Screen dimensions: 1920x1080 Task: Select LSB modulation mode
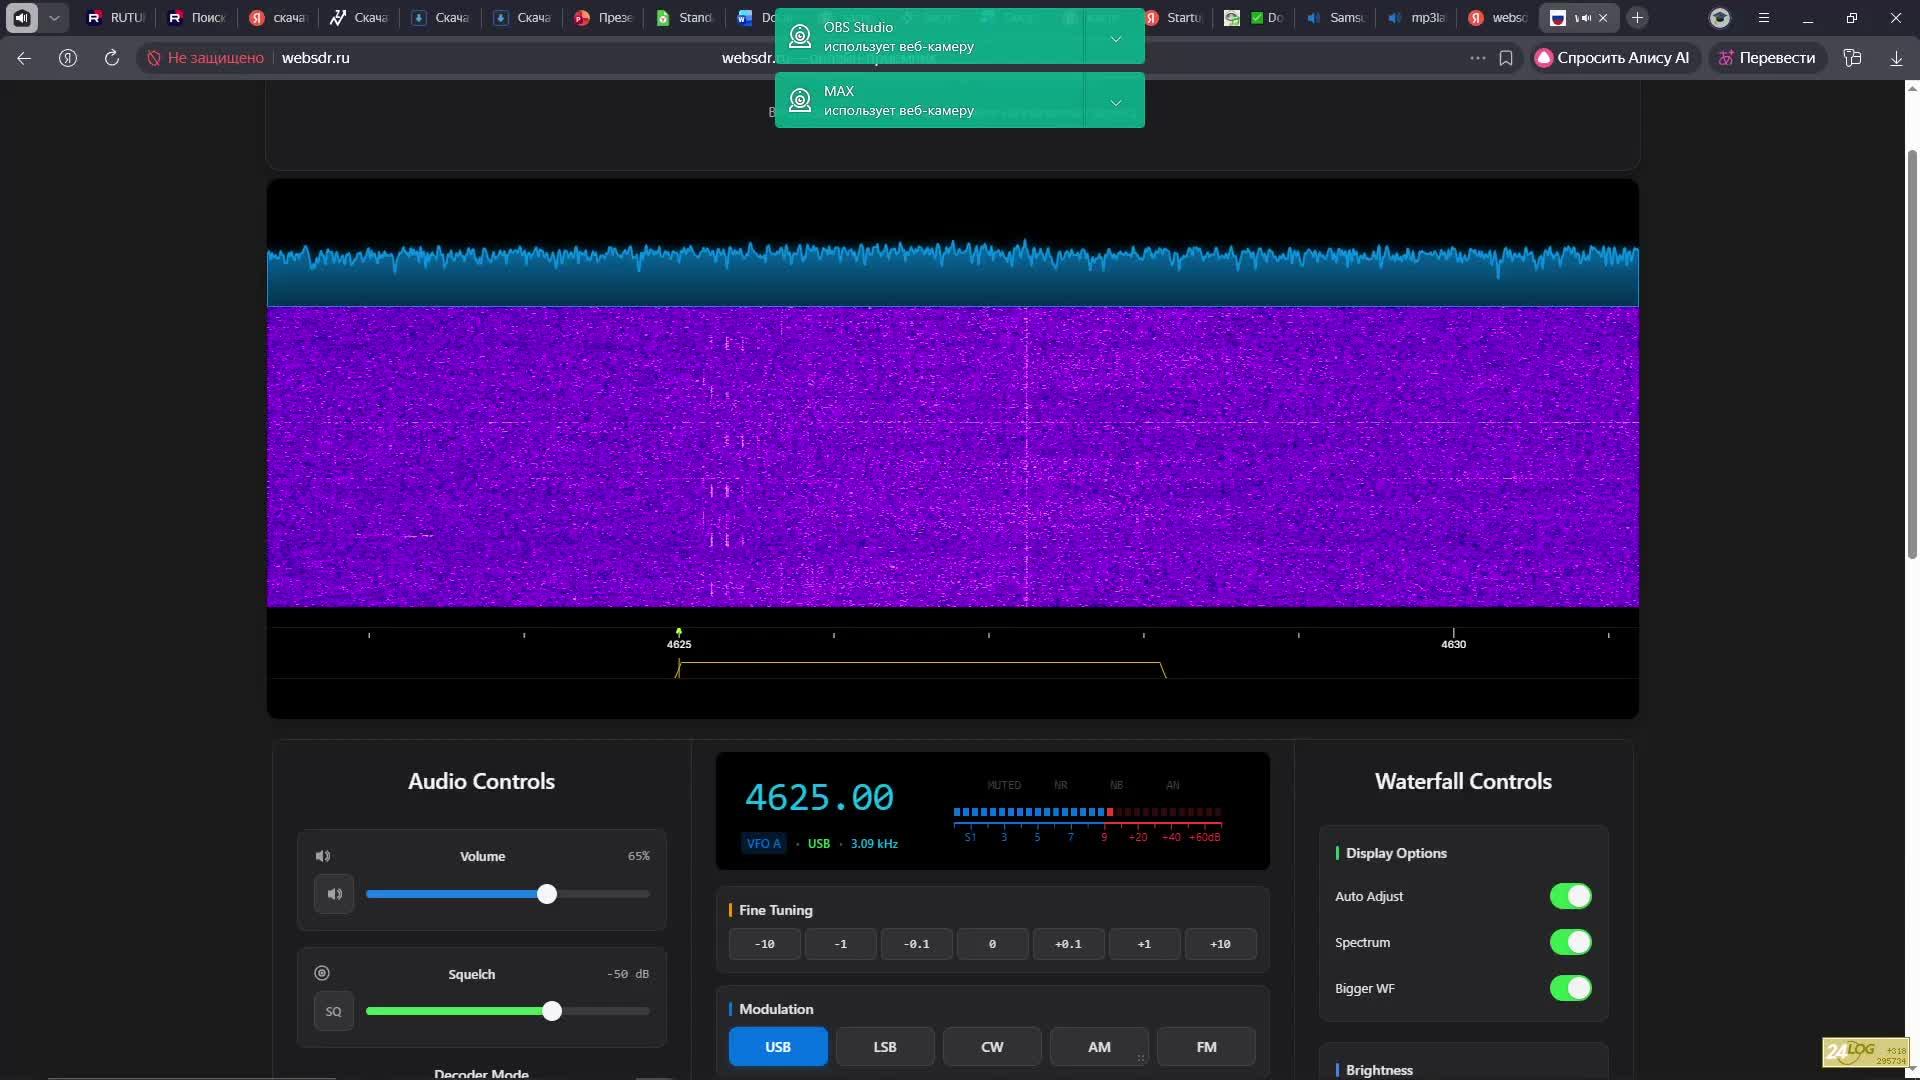(x=885, y=1047)
